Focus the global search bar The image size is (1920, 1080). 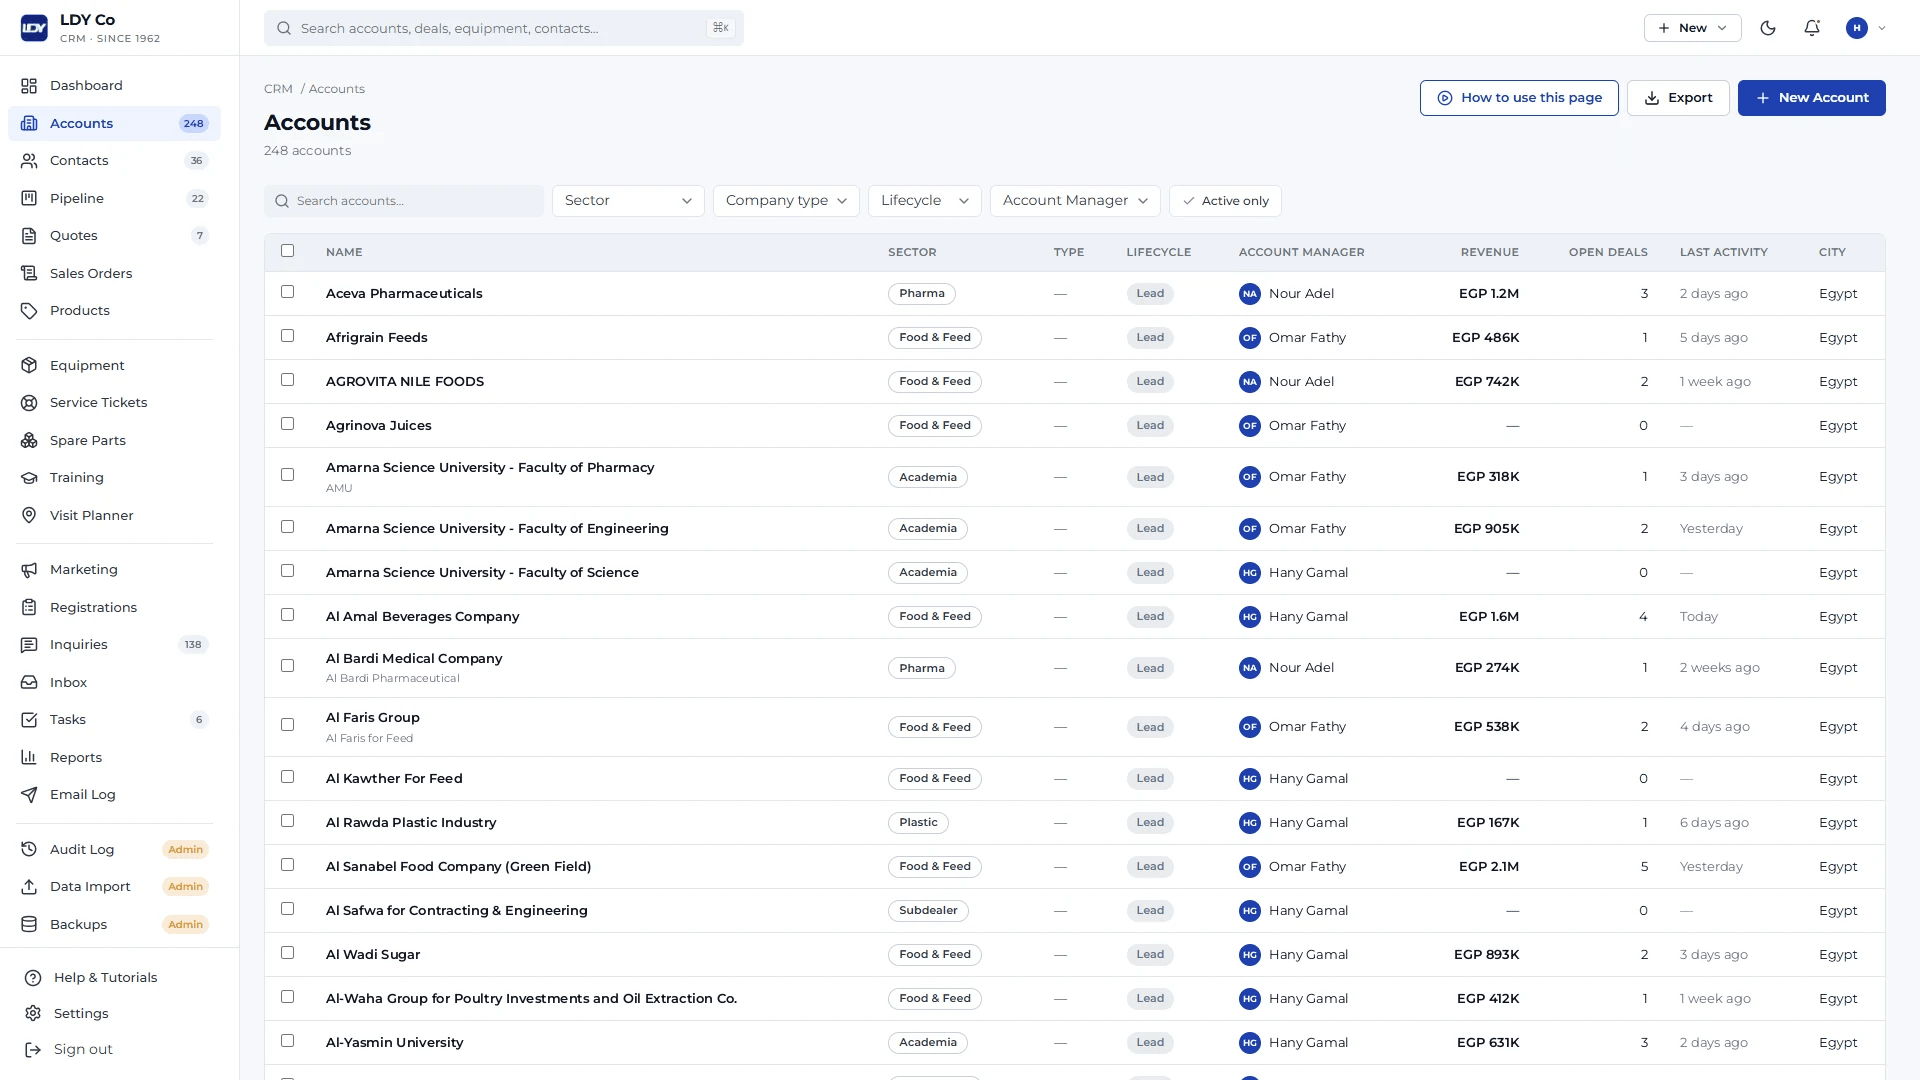pos(504,28)
